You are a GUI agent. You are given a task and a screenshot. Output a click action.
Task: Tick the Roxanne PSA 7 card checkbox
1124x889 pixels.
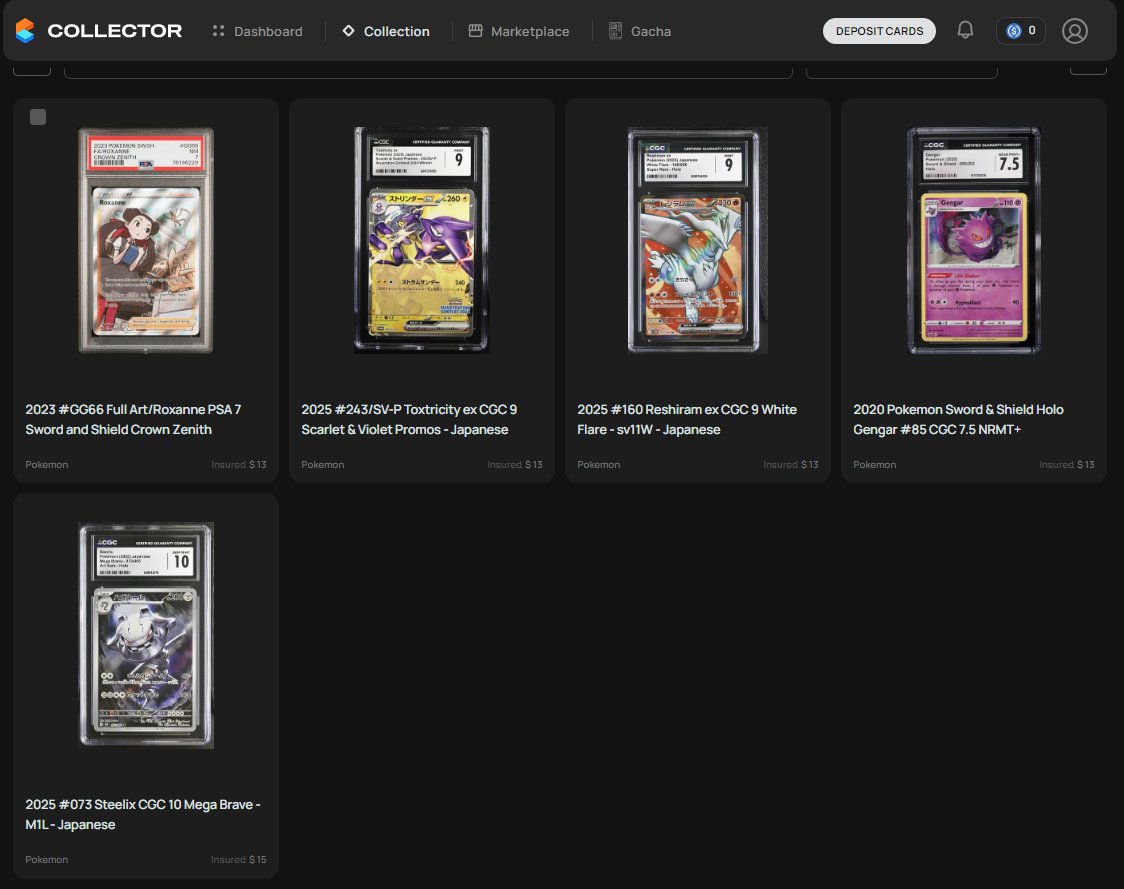38,117
